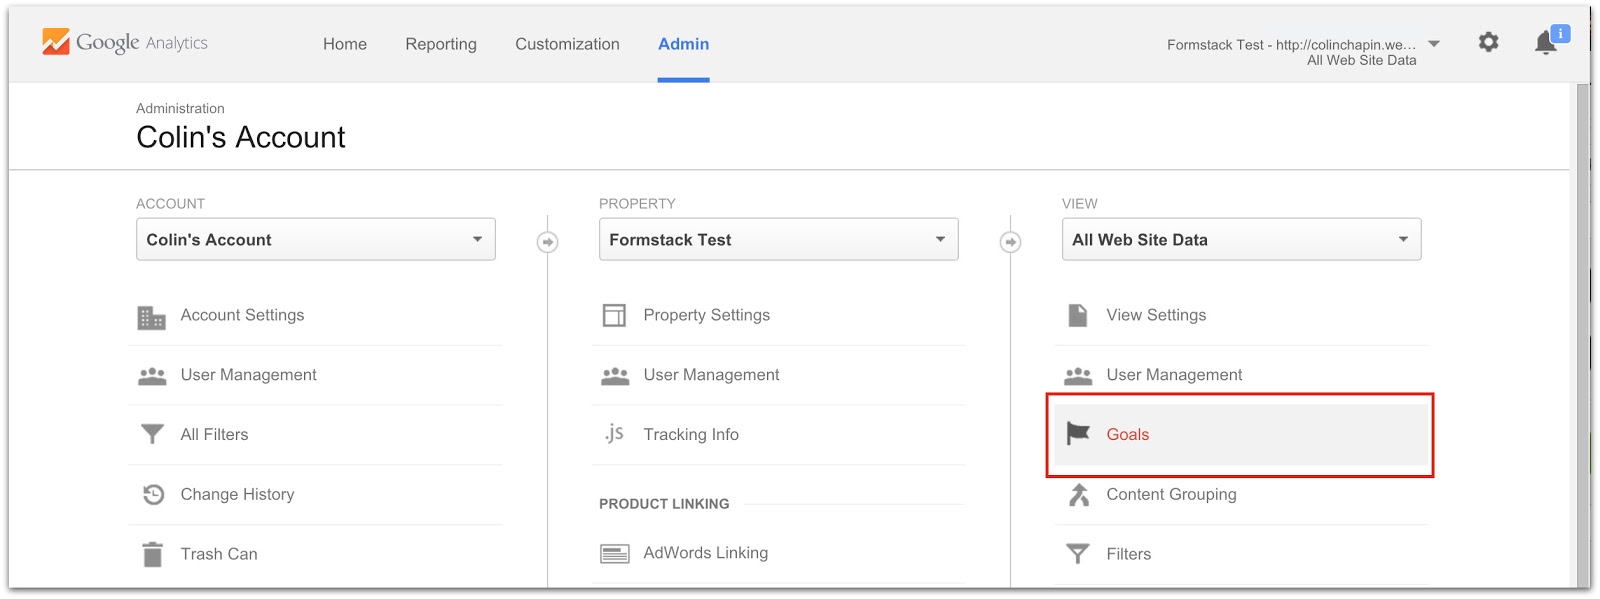This screenshot has height=599, width=1600.
Task: Click the Google Analytics logo
Action: pos(125,43)
